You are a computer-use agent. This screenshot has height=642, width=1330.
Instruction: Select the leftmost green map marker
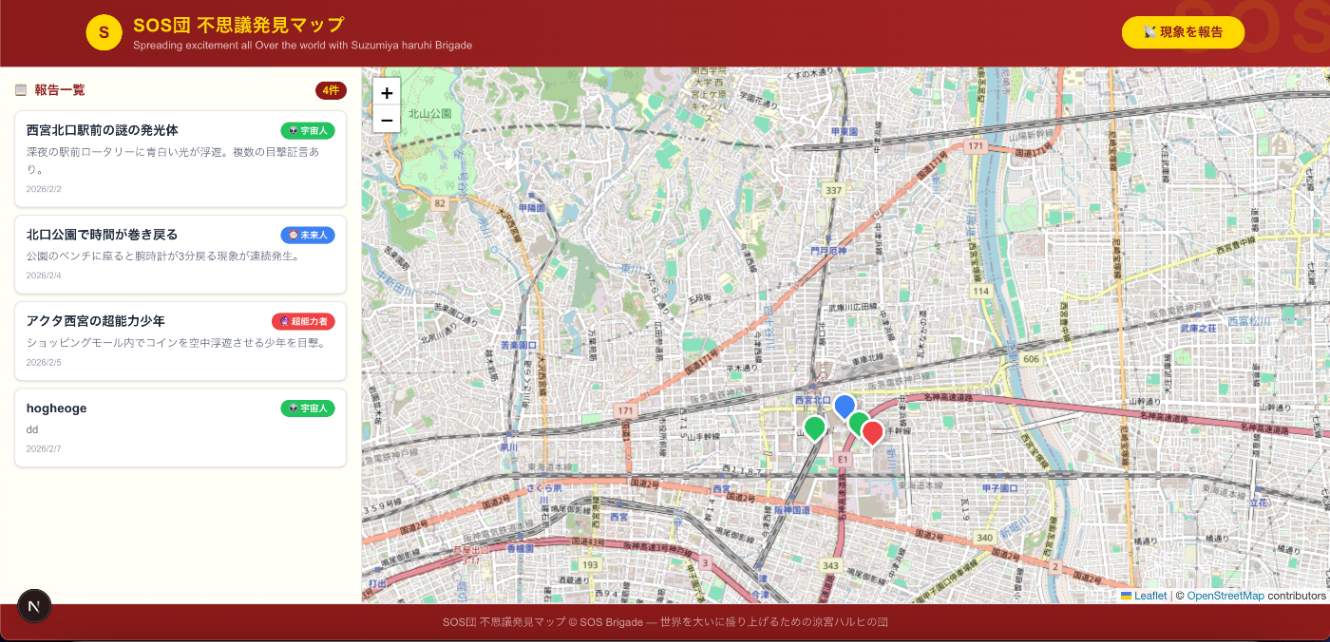pos(815,428)
